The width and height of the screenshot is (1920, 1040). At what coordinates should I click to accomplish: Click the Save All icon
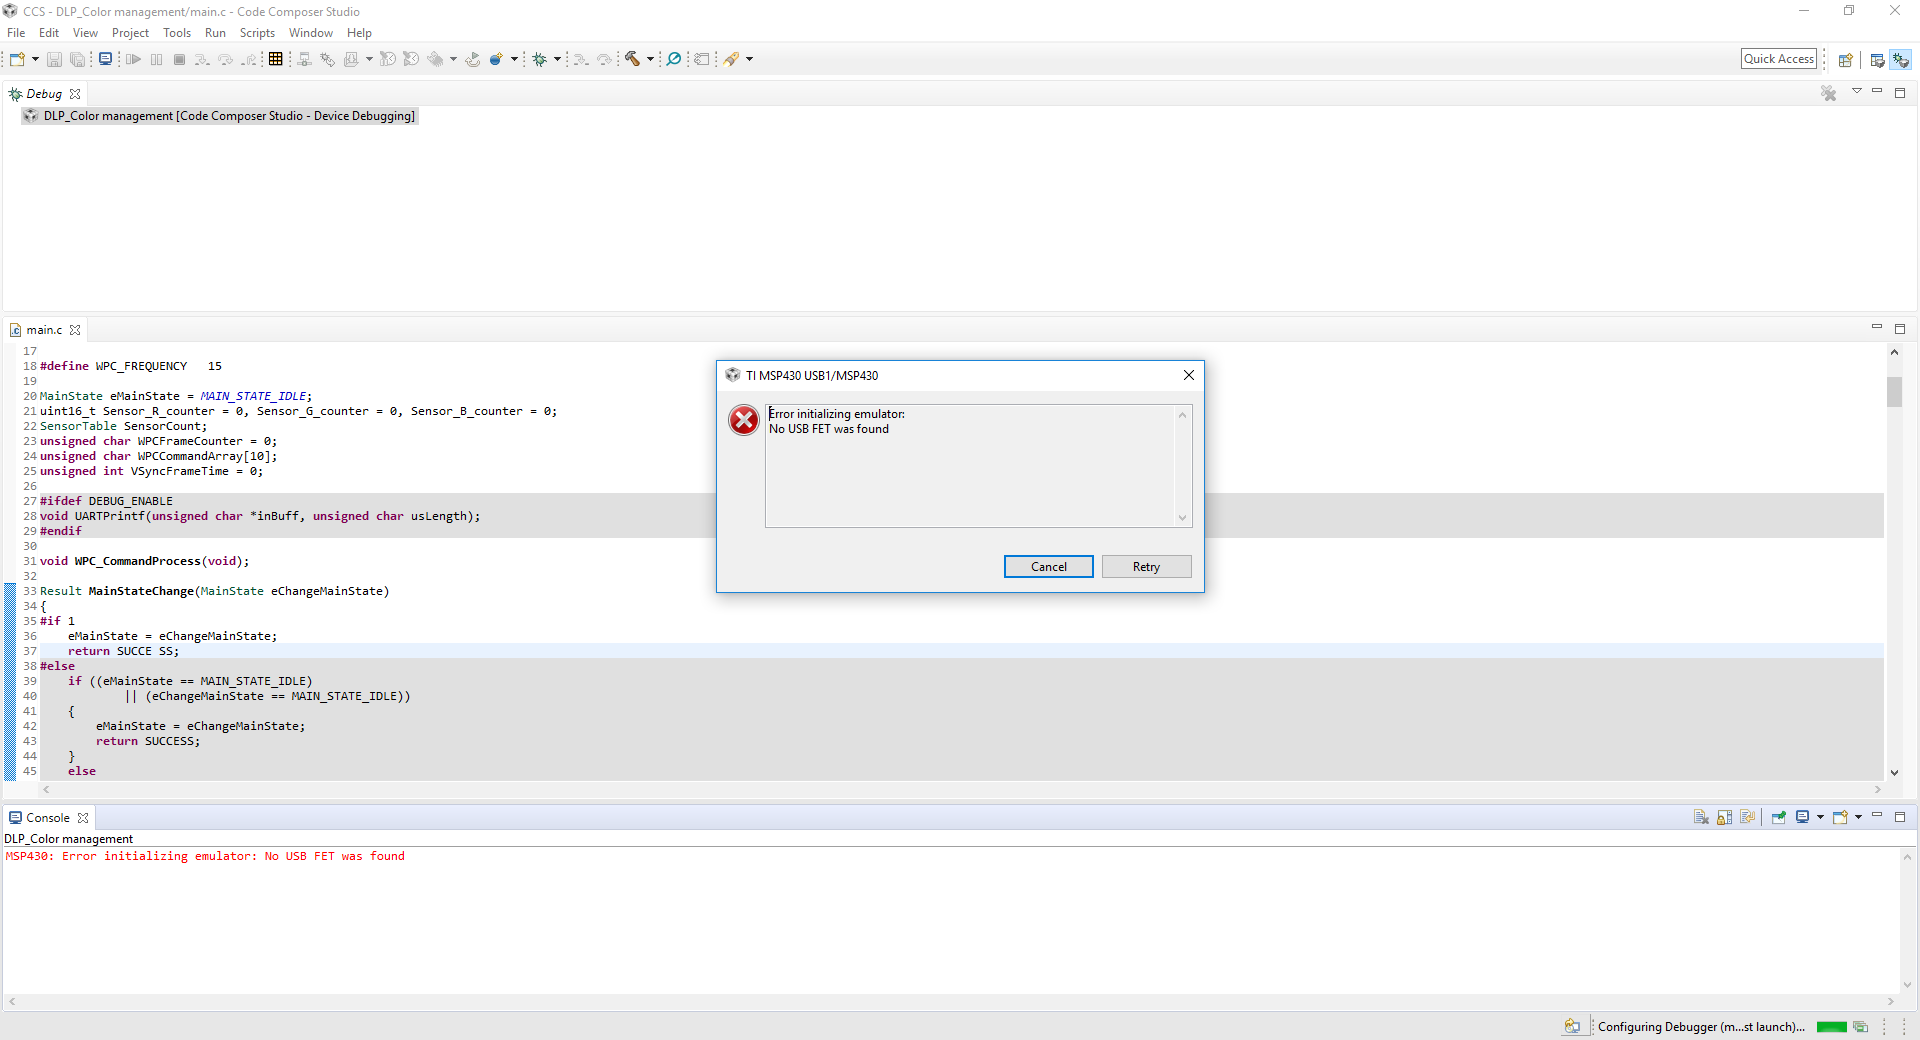[x=77, y=59]
